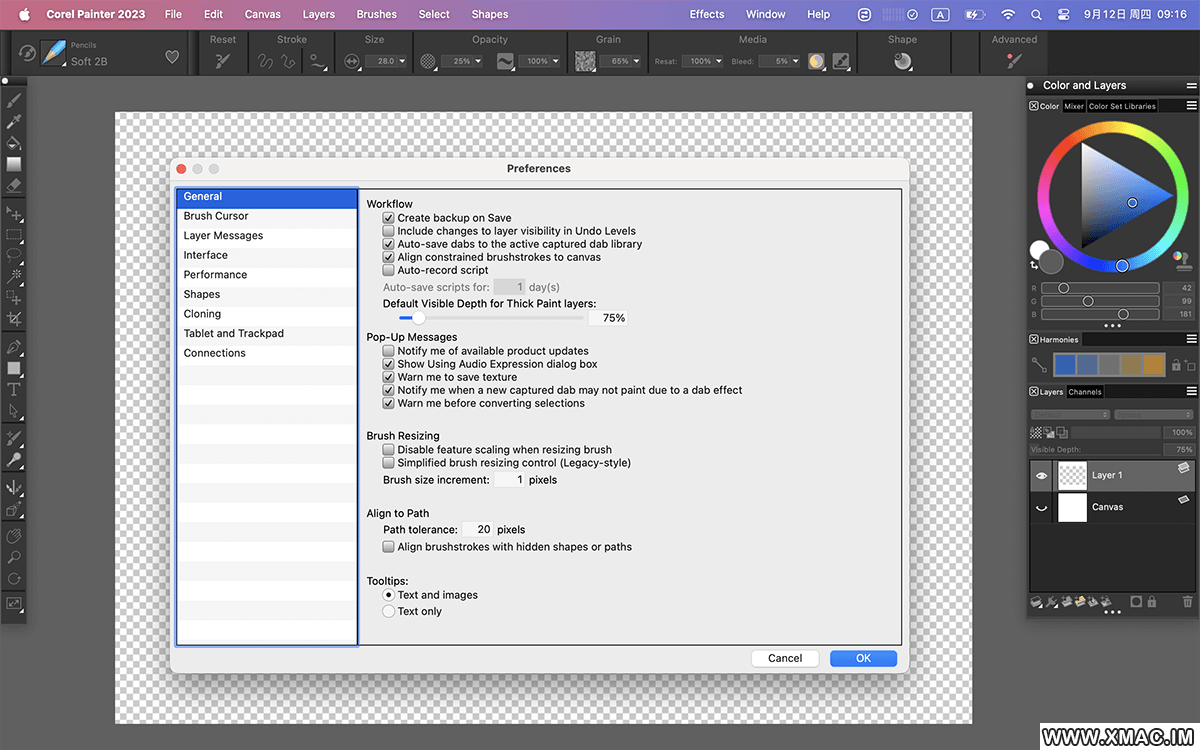Toggle Auto-record script checkbox
Viewport: 1200px width, 750px height.
click(389, 270)
